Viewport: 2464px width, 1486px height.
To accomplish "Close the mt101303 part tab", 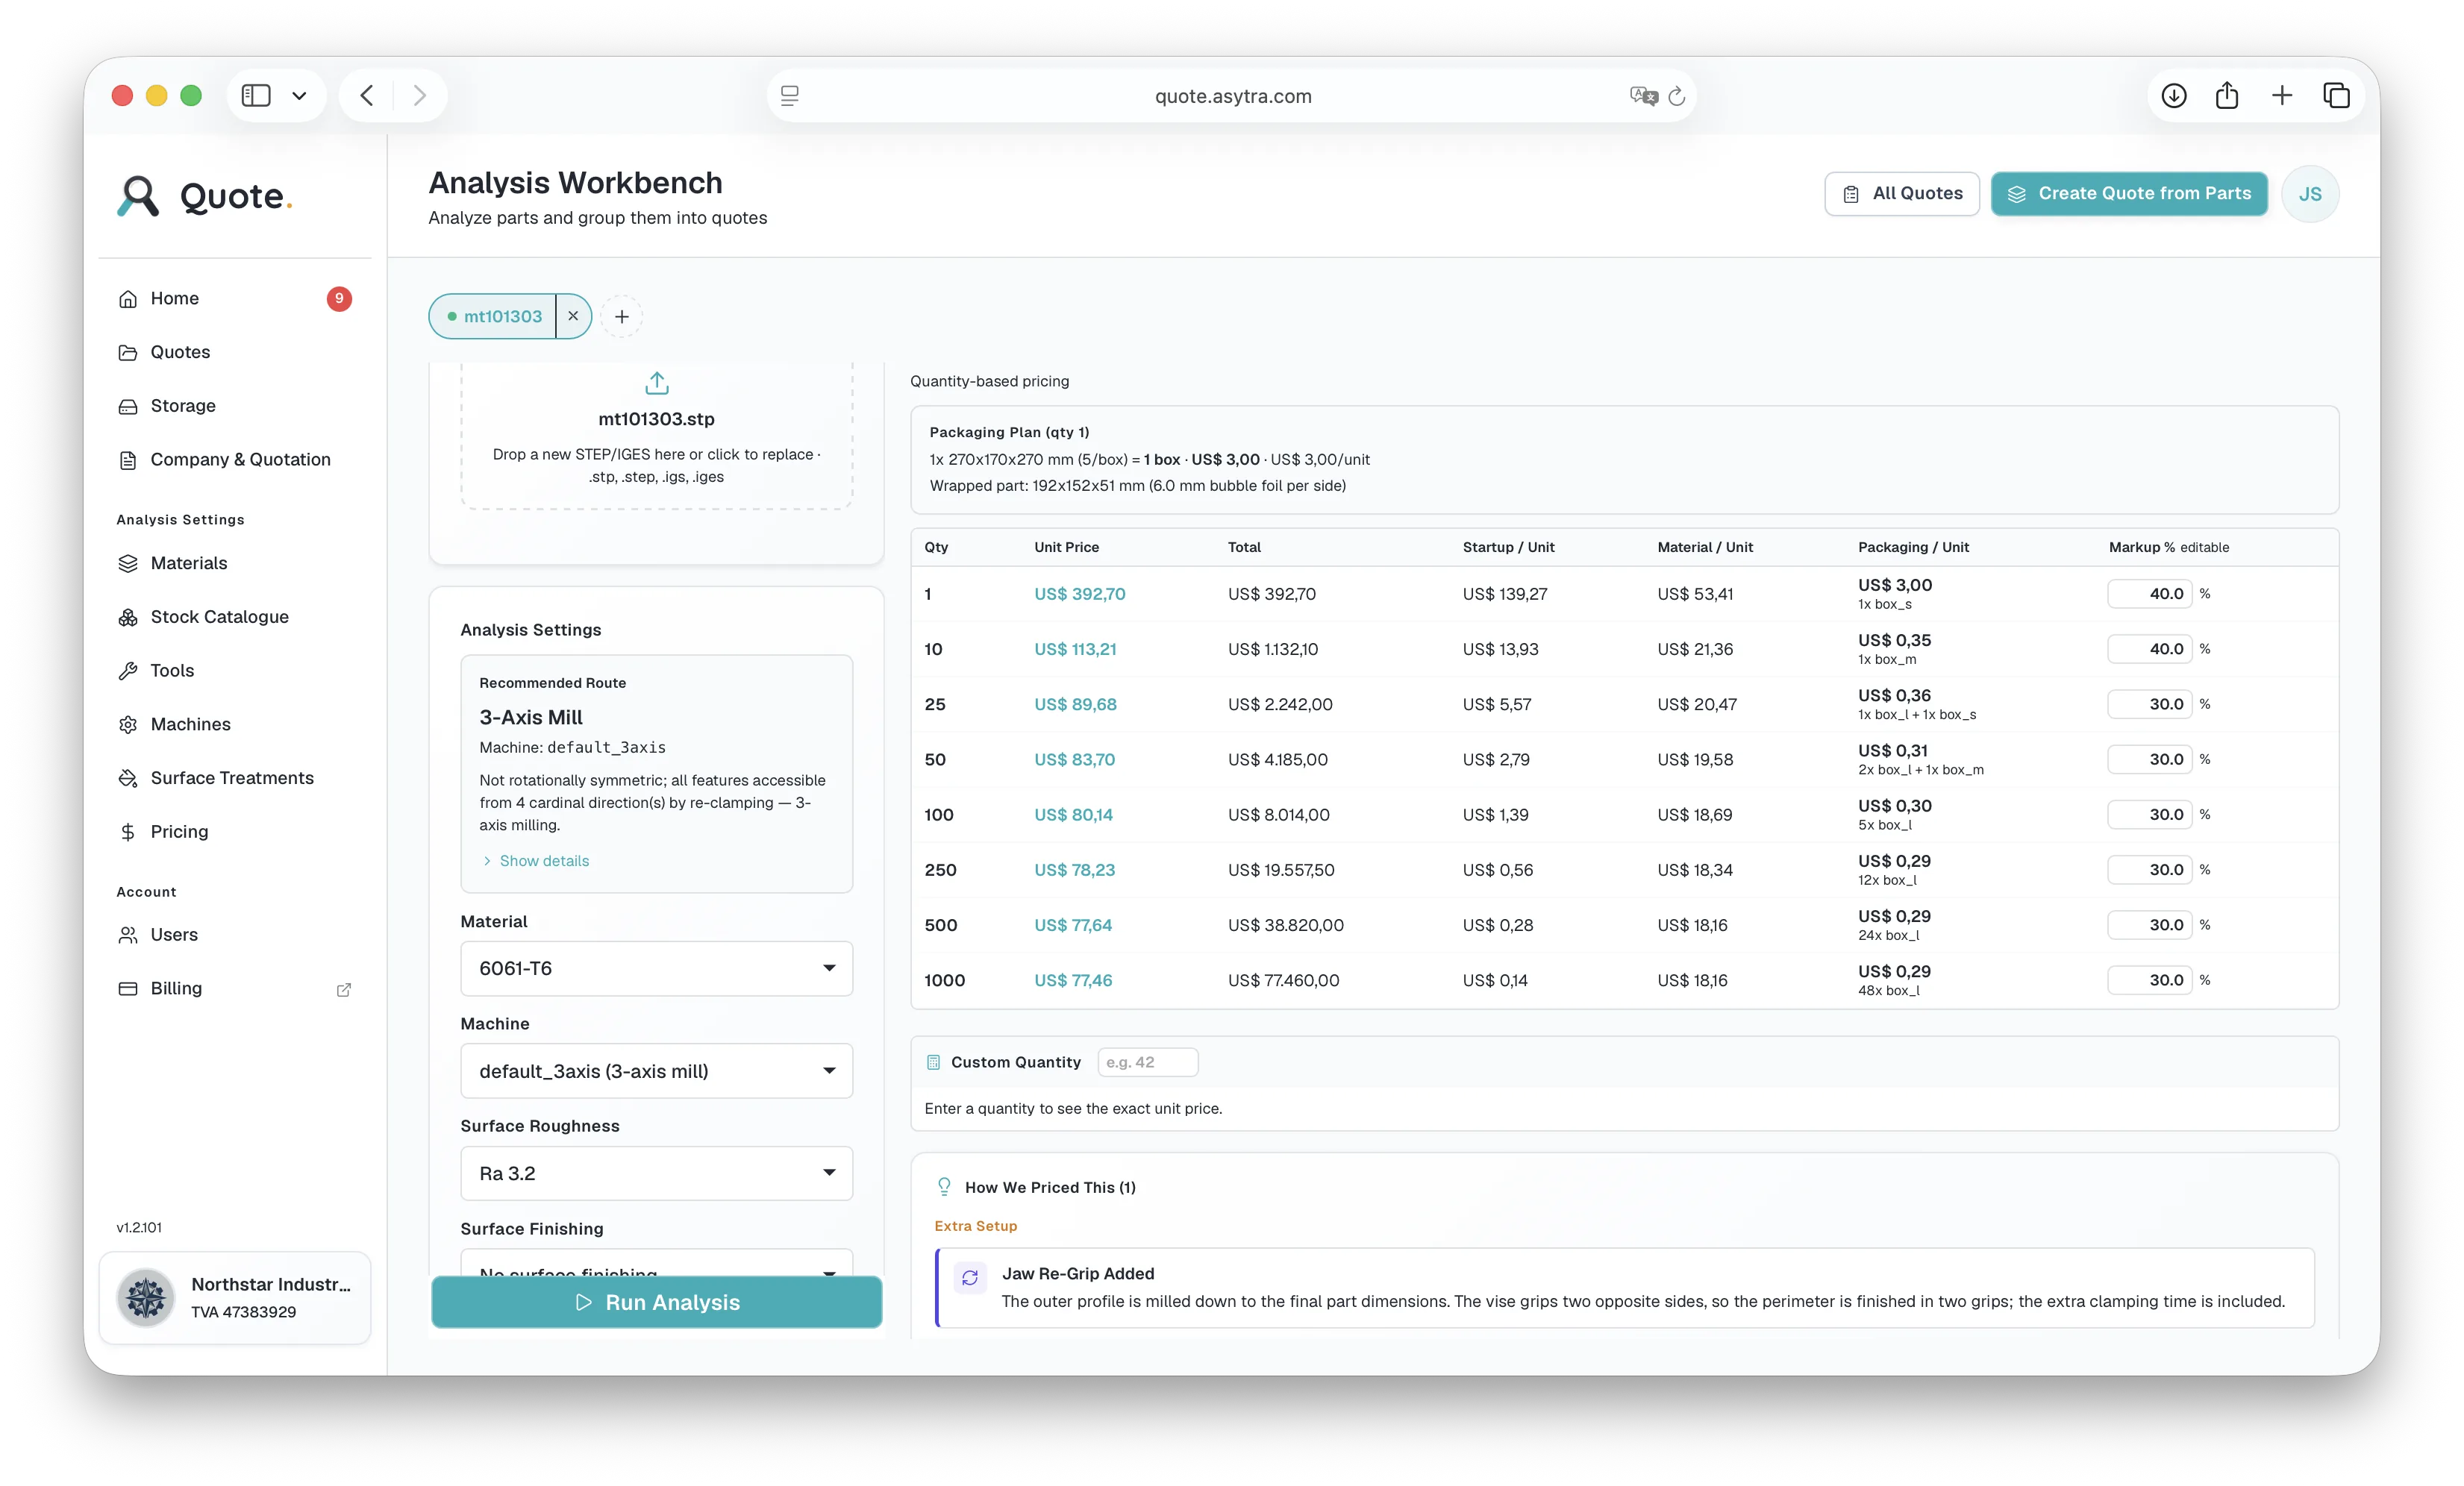I will pyautogui.click(x=573, y=316).
